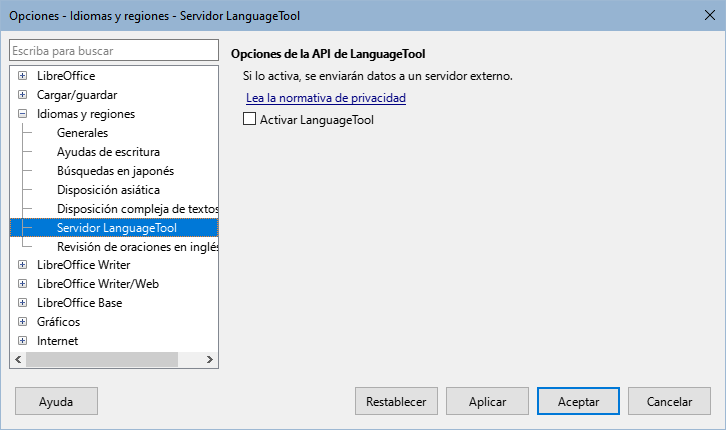Select the LibreOffice Writer/Web label

tap(98, 284)
